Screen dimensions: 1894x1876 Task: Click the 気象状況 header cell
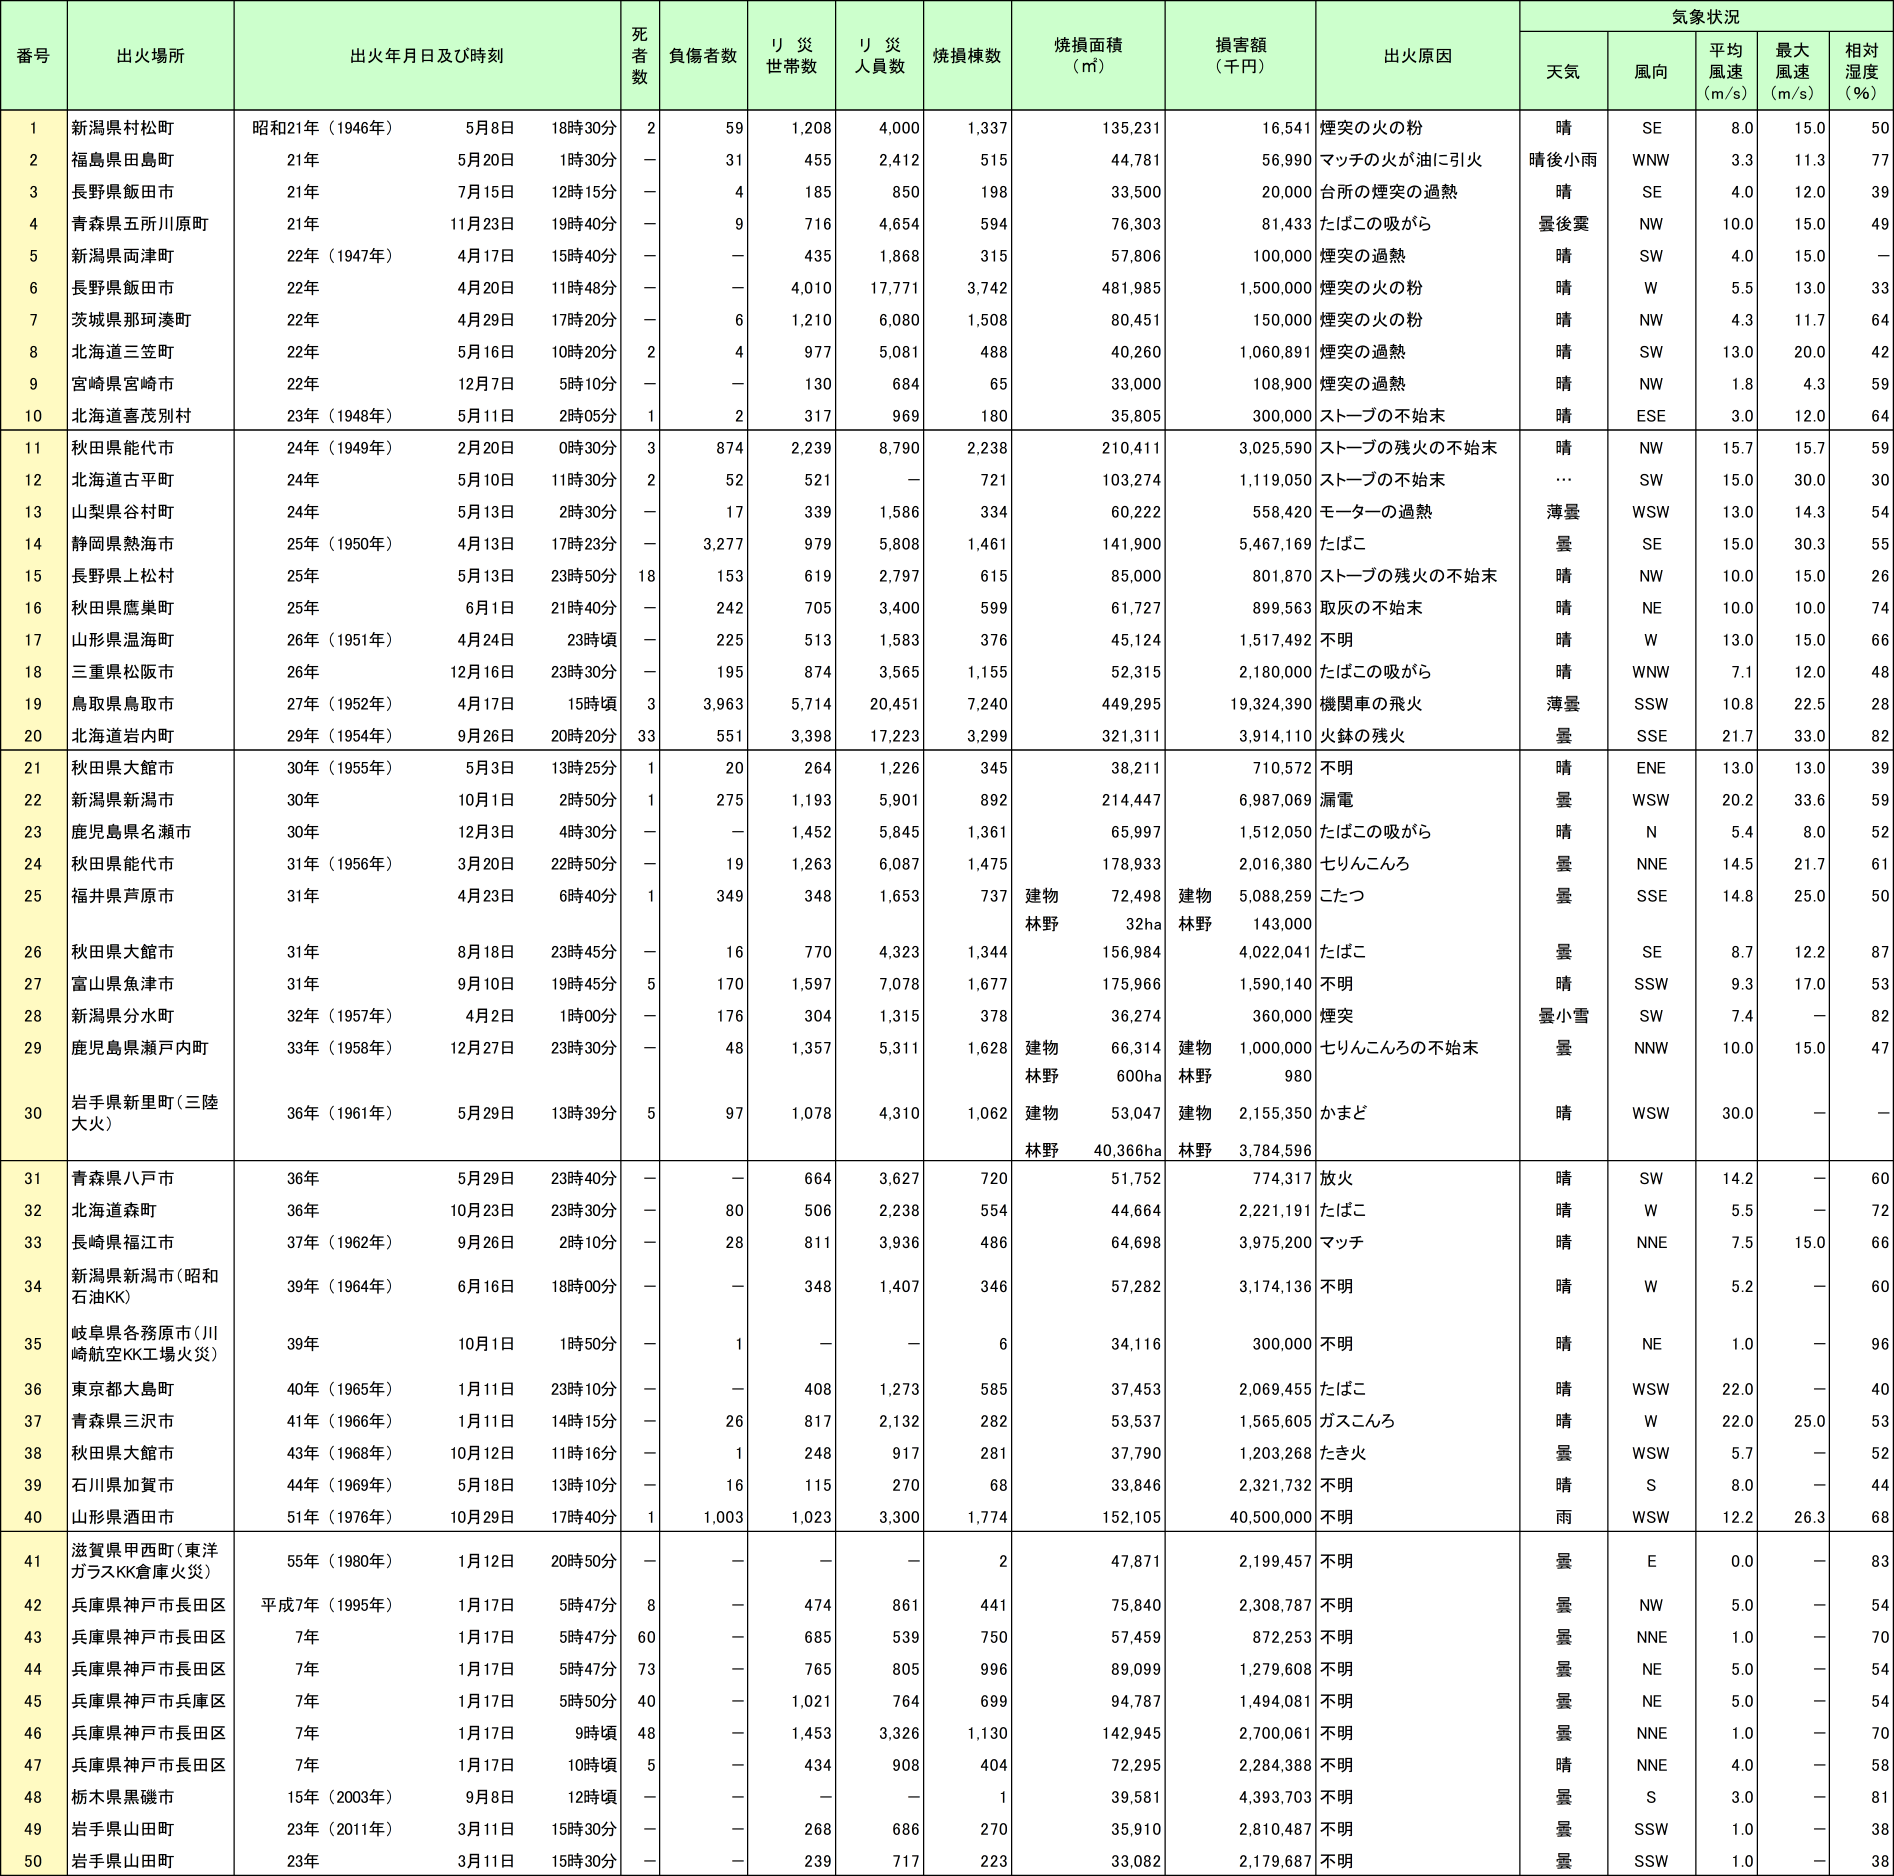[1705, 17]
